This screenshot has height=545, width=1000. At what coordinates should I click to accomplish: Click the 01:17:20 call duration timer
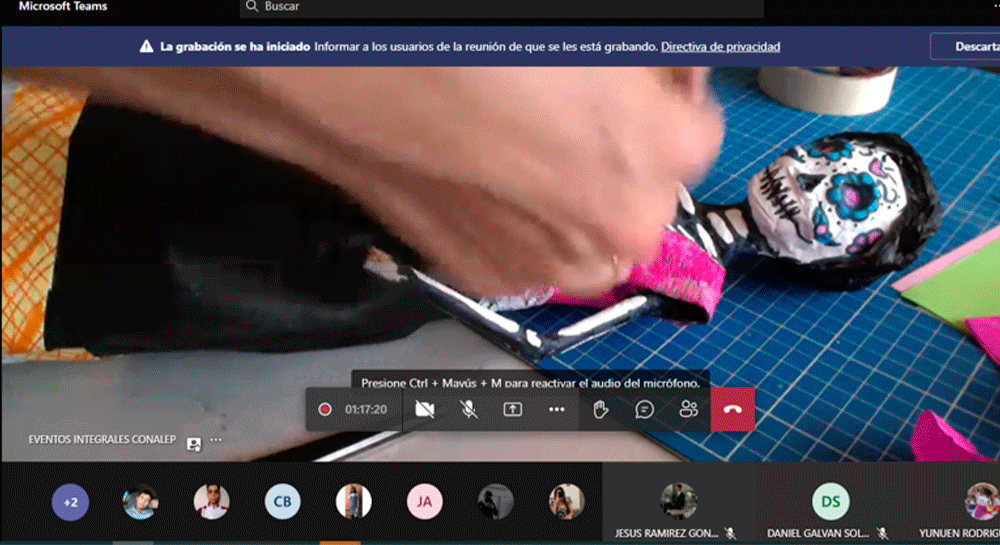point(366,409)
